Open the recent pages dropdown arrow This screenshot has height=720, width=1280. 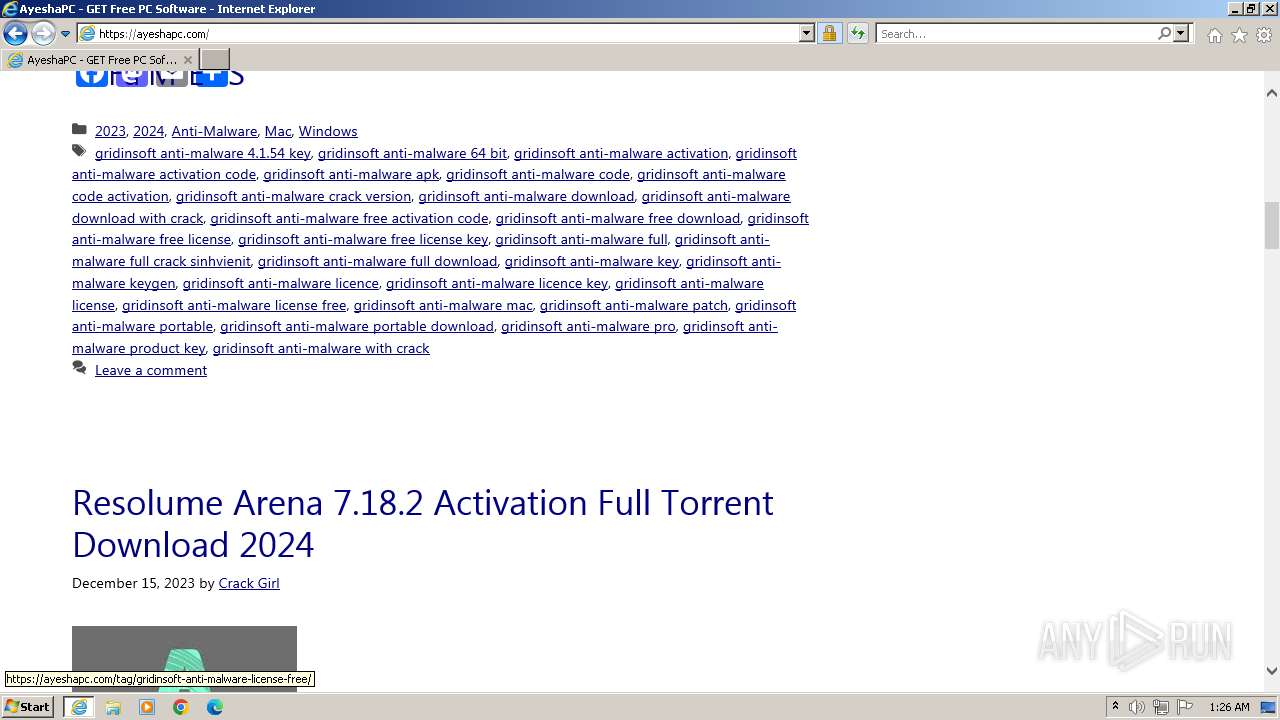point(65,33)
